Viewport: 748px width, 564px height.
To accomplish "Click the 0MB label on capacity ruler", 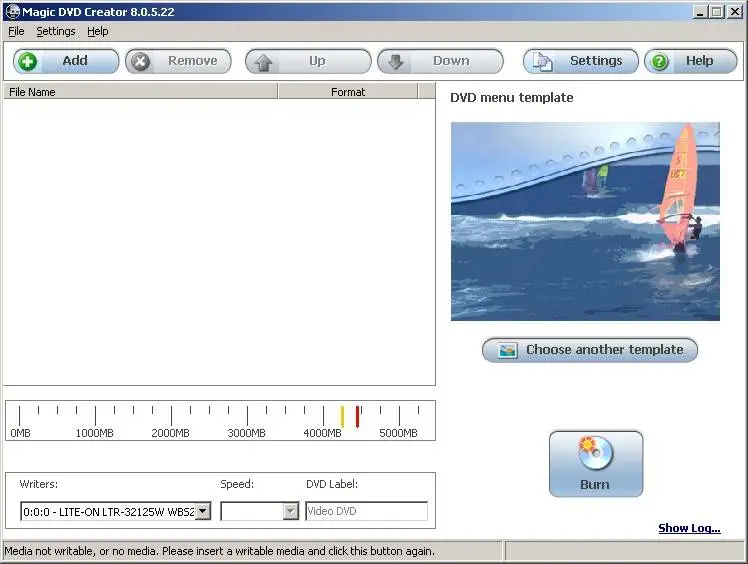I will point(20,433).
